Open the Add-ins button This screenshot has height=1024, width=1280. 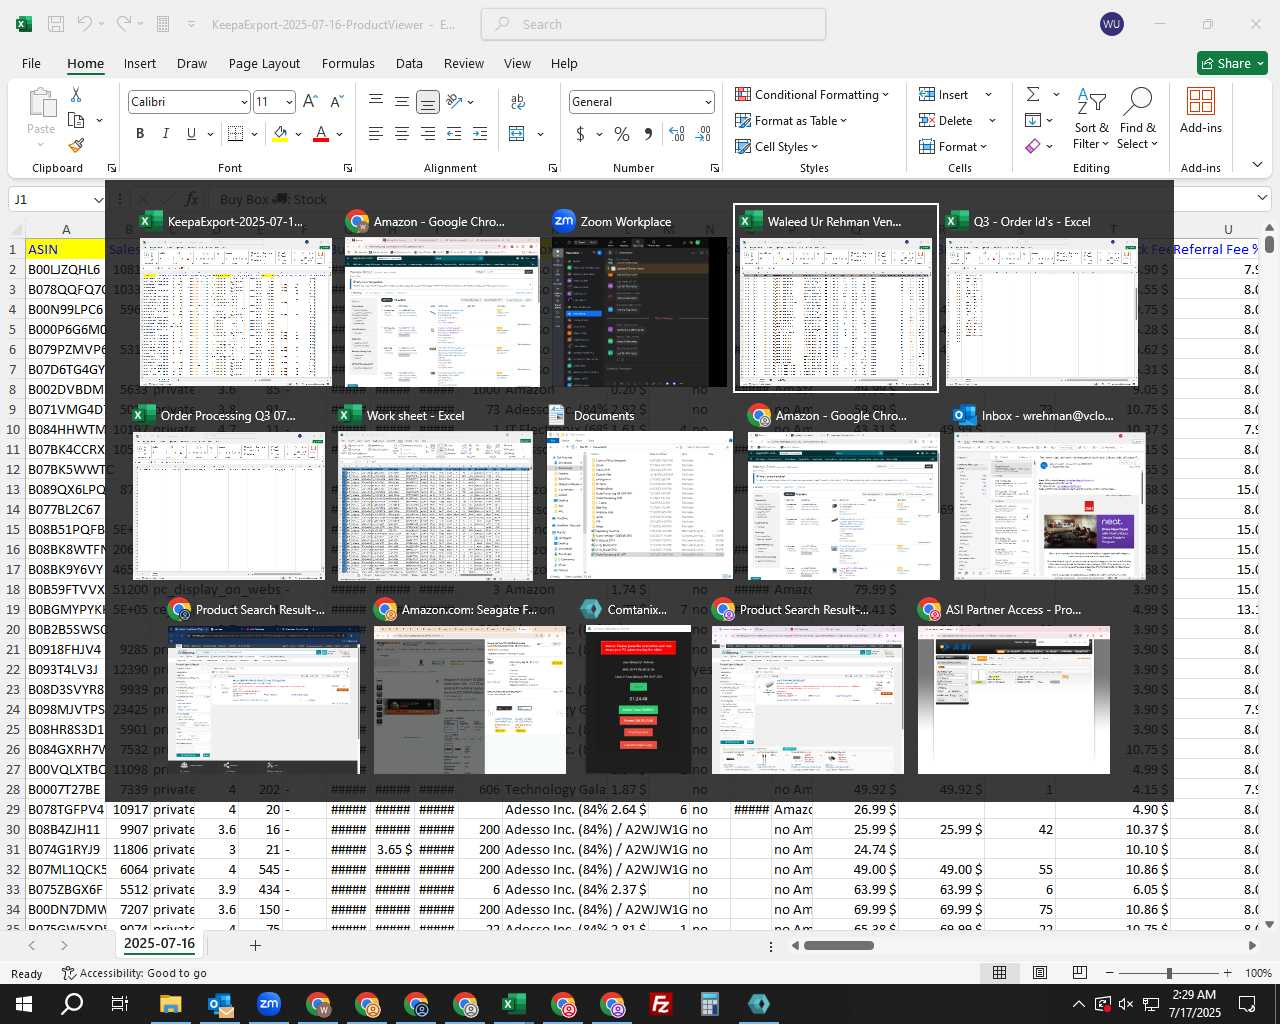[x=1201, y=110]
